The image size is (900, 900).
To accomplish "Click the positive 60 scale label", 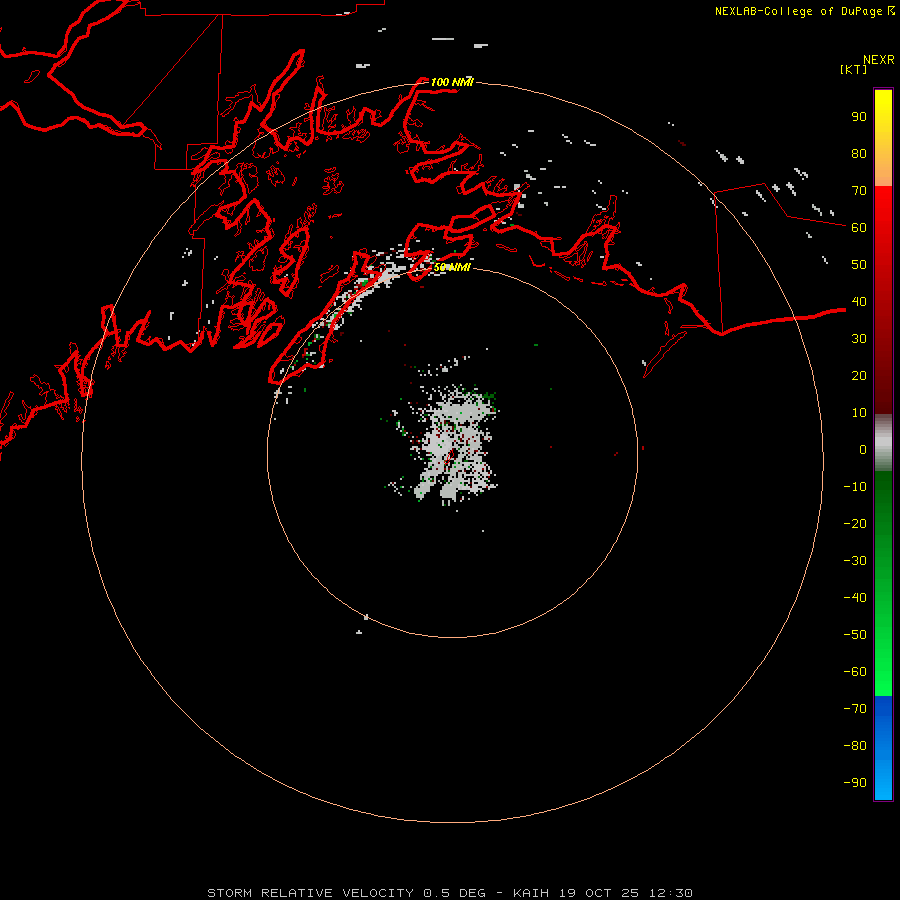I will (859, 227).
